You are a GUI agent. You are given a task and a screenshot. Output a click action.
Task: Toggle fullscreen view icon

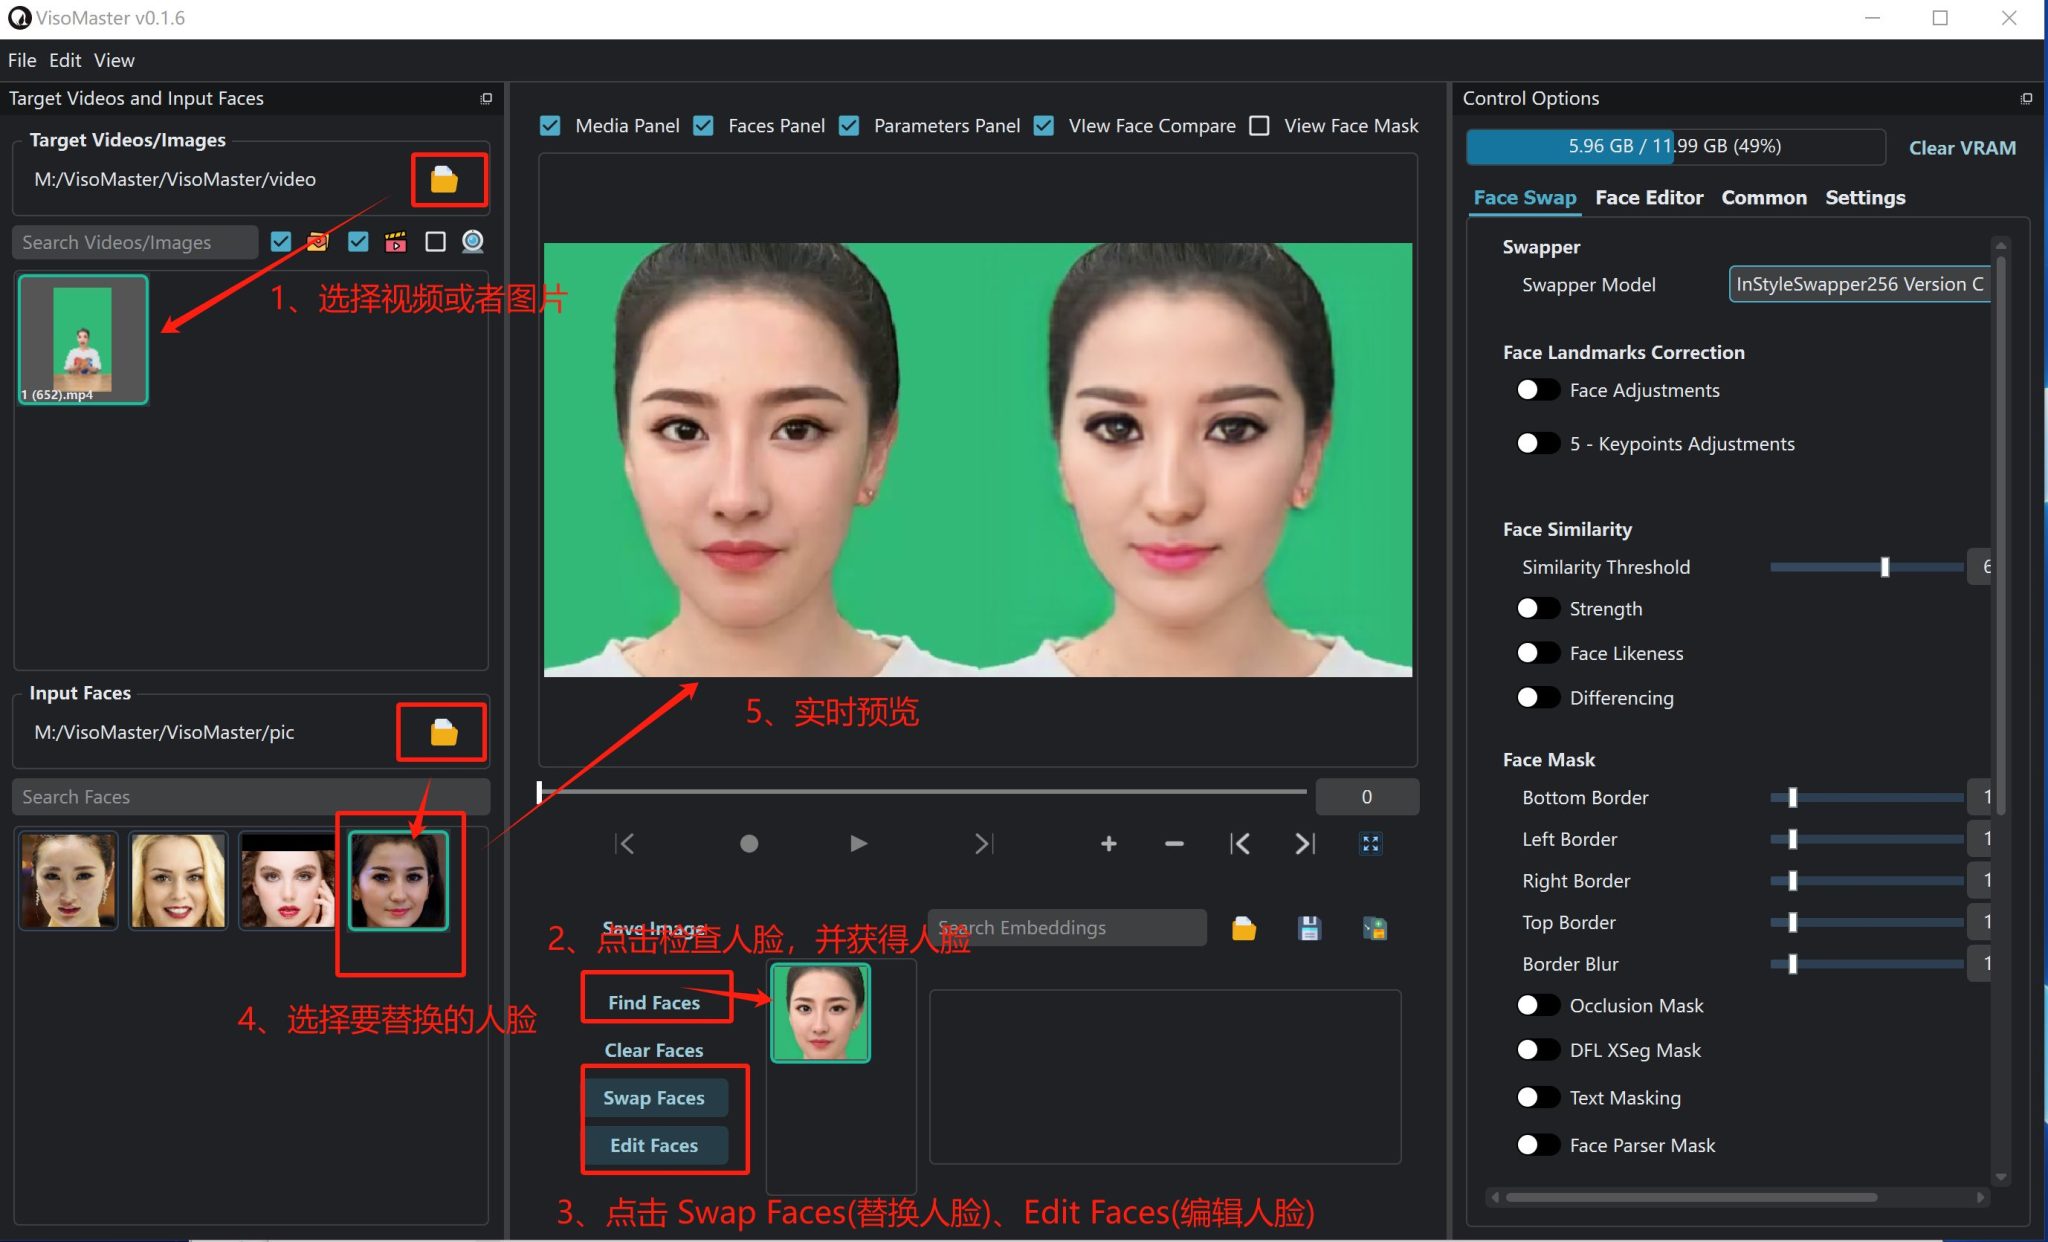tap(1370, 844)
